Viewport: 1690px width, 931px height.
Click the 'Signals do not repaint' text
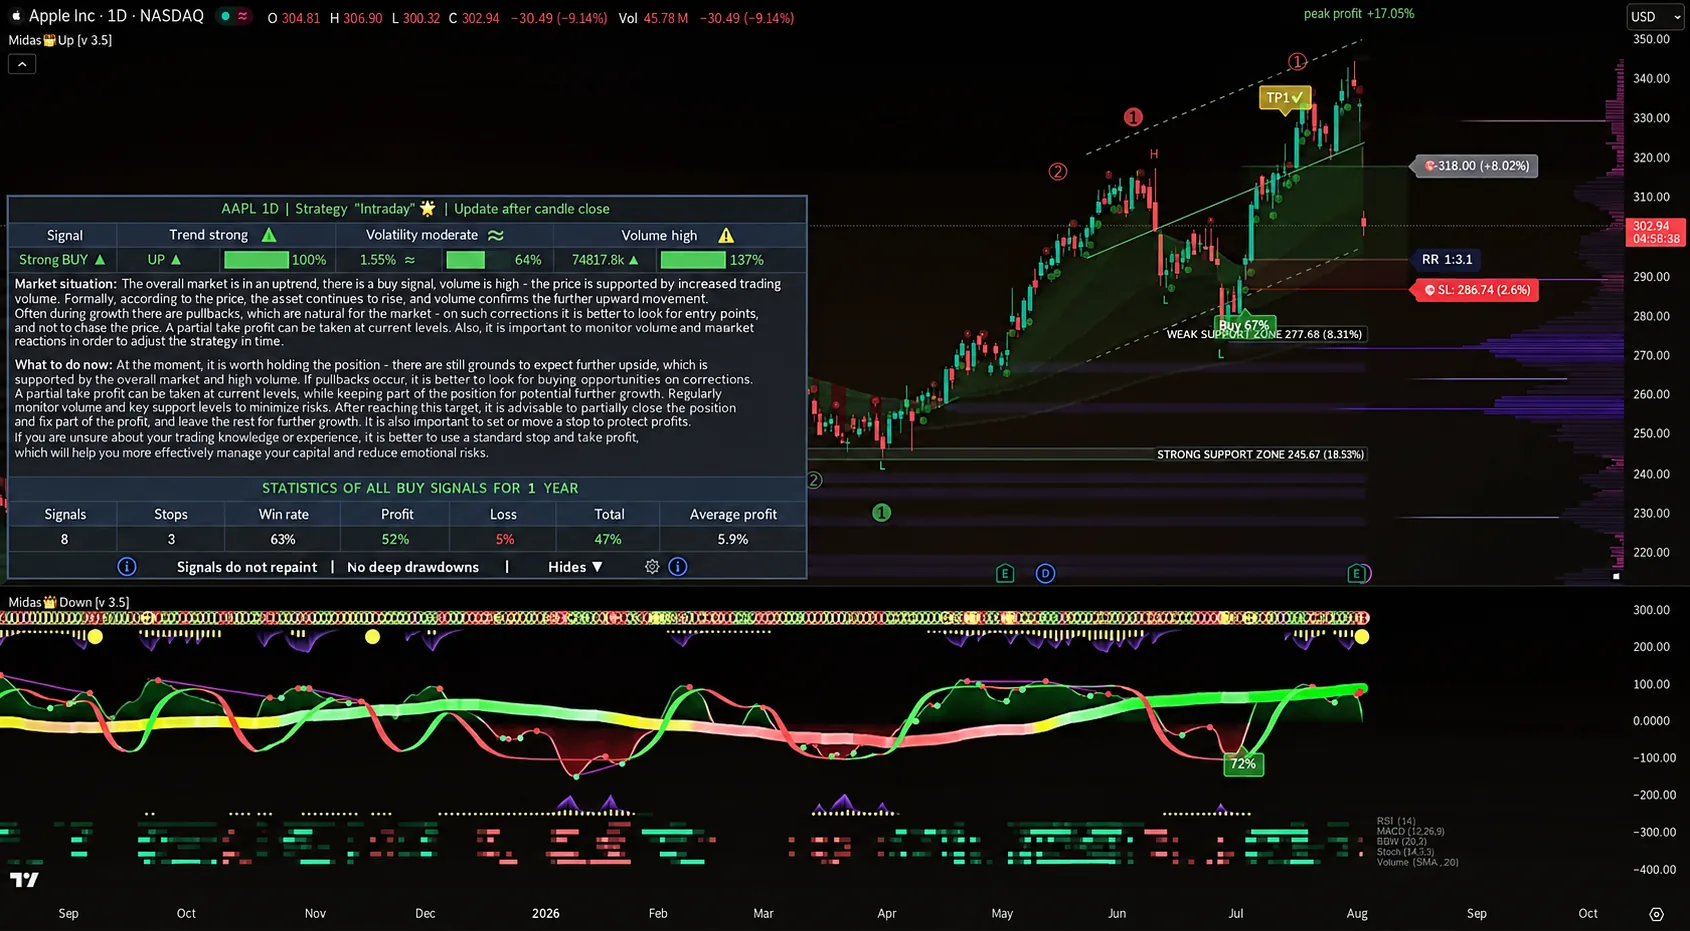[247, 567]
